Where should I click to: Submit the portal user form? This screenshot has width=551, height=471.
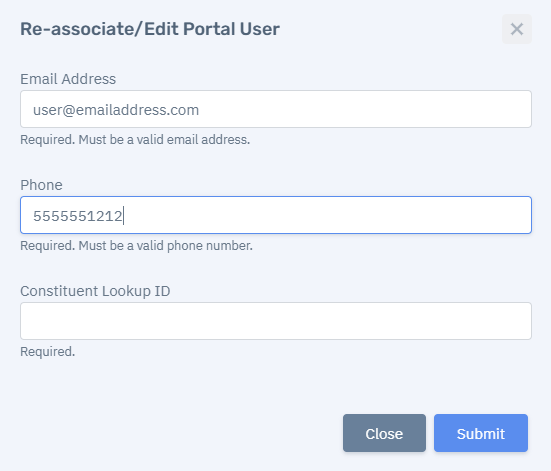click(481, 433)
